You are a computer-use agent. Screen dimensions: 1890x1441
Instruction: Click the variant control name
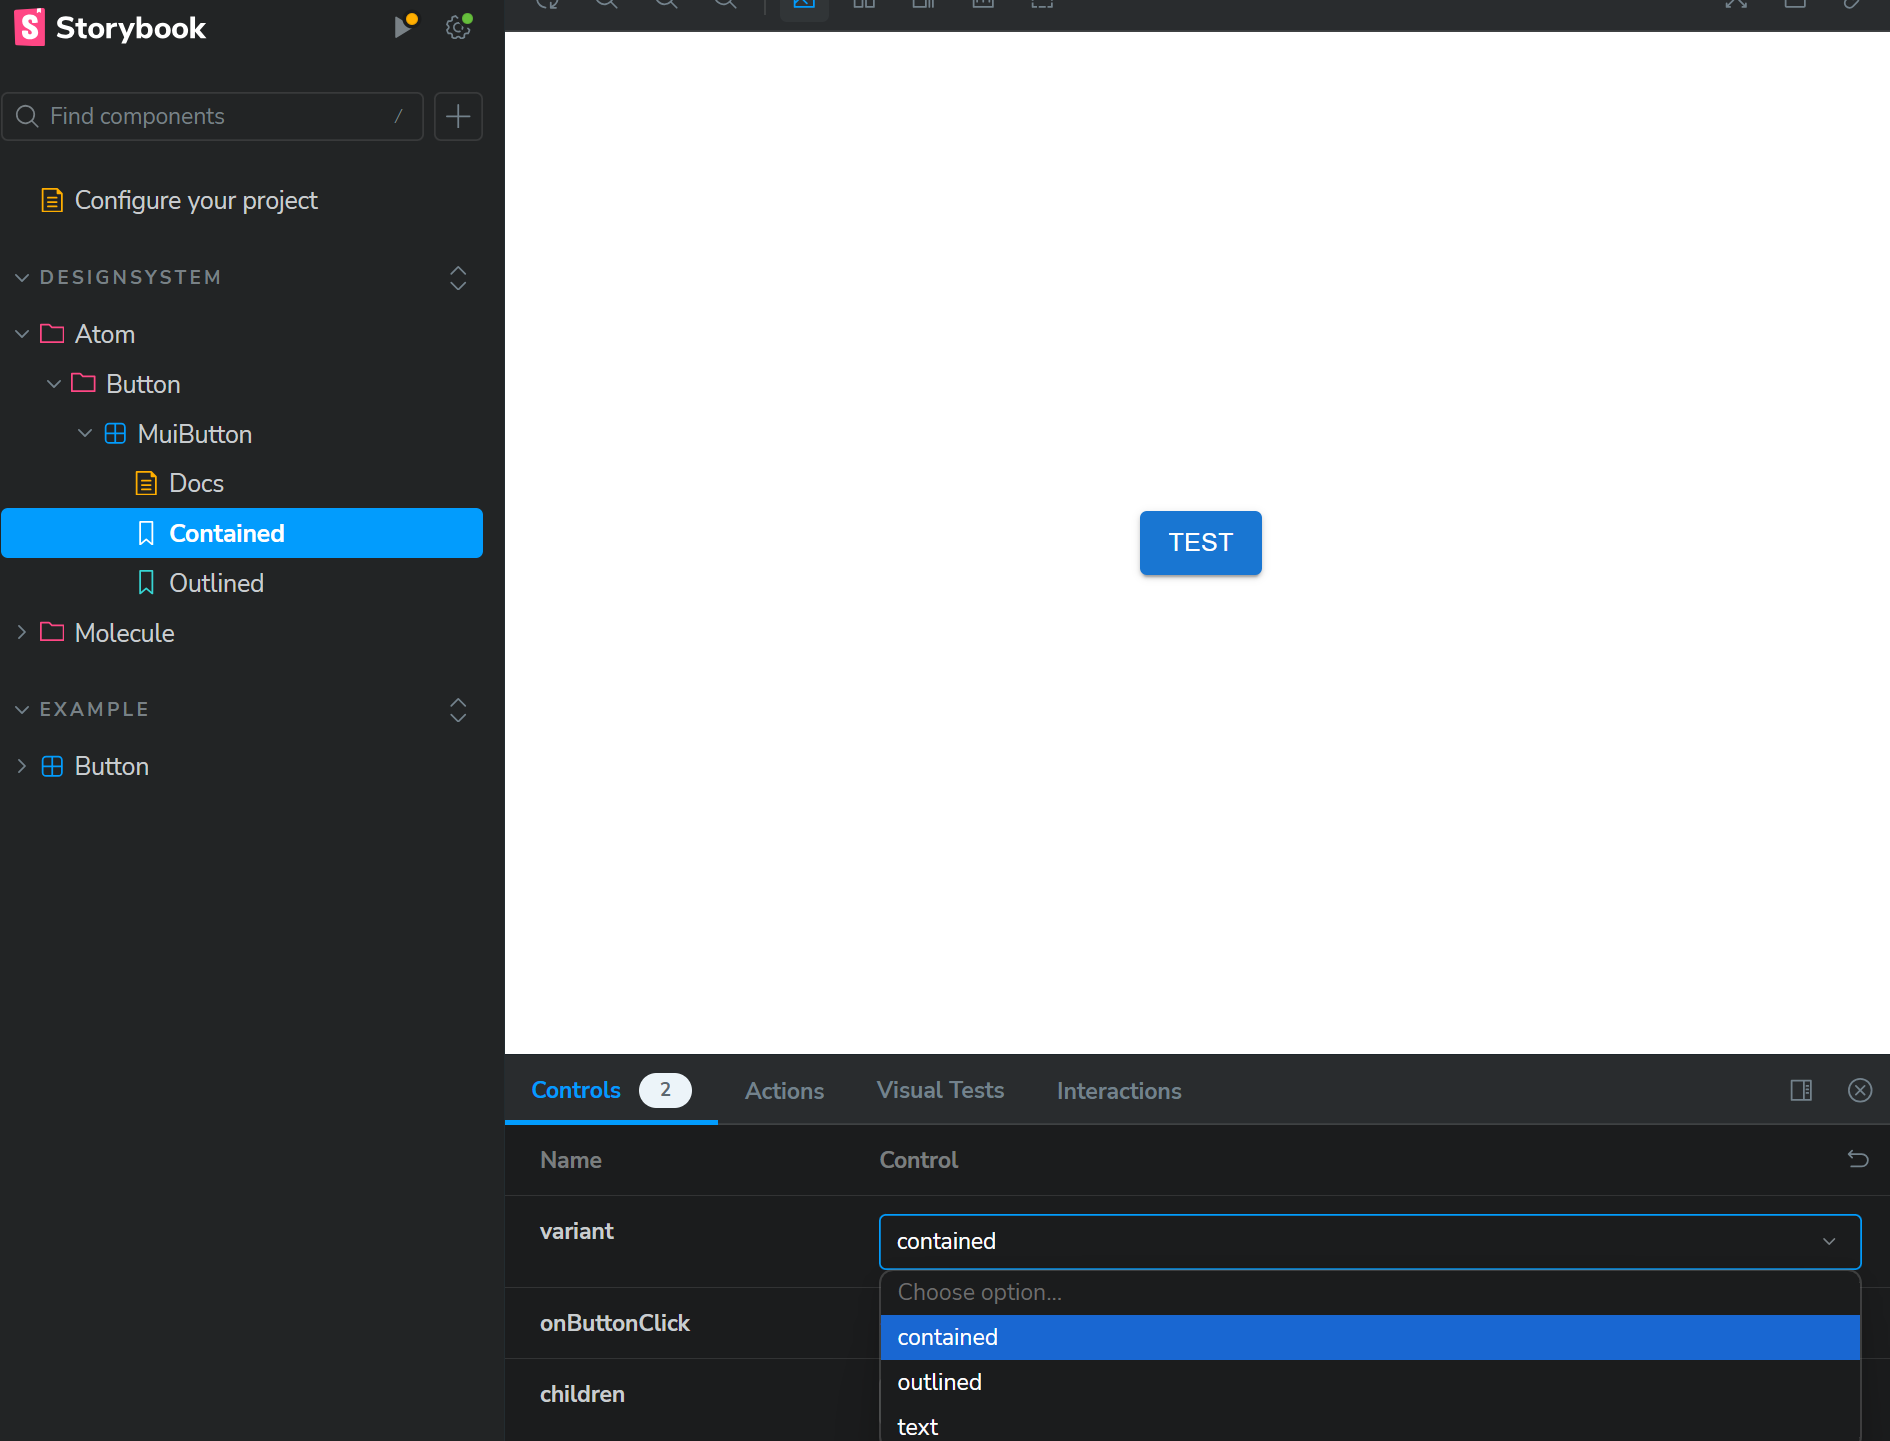577,1231
